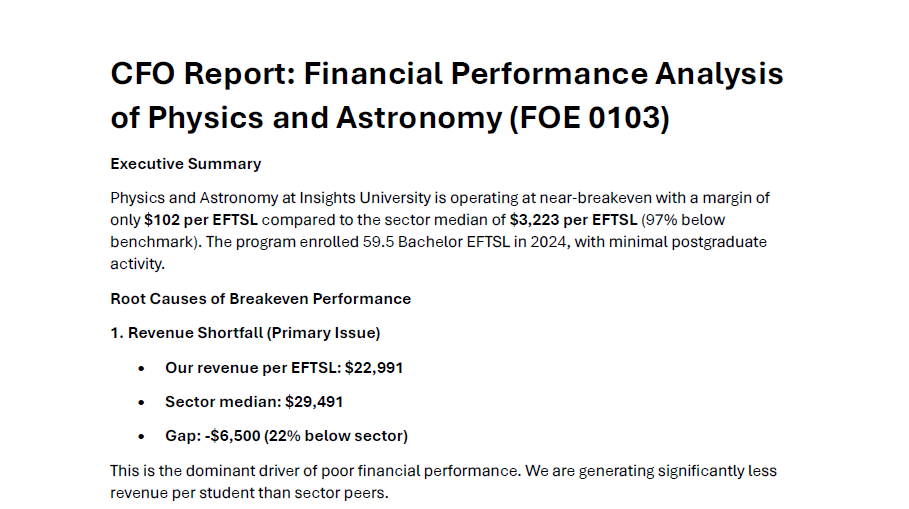Viewport: 909px width, 509px height.
Task: Click the 'Executive Summary' heading
Action: point(185,164)
